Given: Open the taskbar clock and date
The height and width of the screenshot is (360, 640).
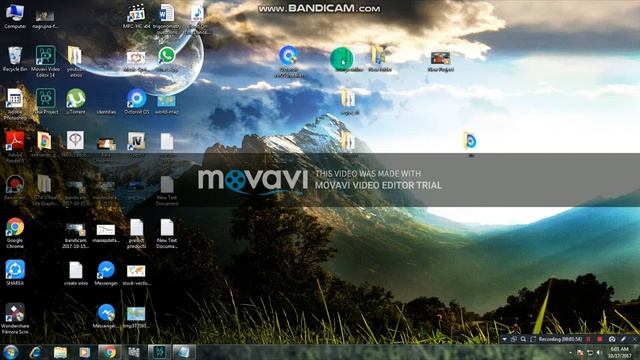Looking at the screenshot, I should point(620,352).
